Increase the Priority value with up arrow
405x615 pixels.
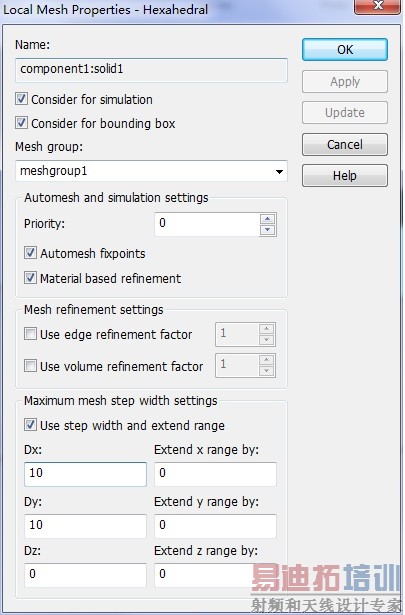coord(267,219)
